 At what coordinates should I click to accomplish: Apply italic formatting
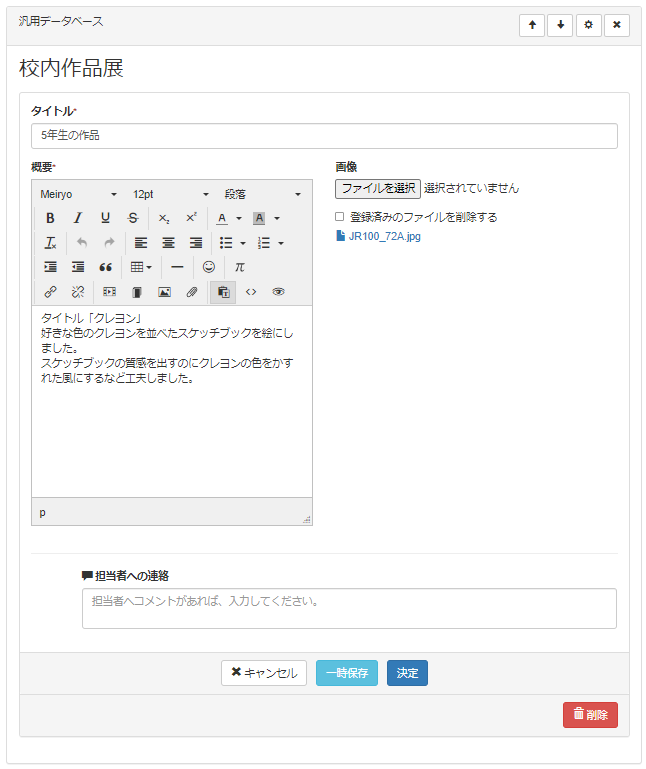[77, 218]
